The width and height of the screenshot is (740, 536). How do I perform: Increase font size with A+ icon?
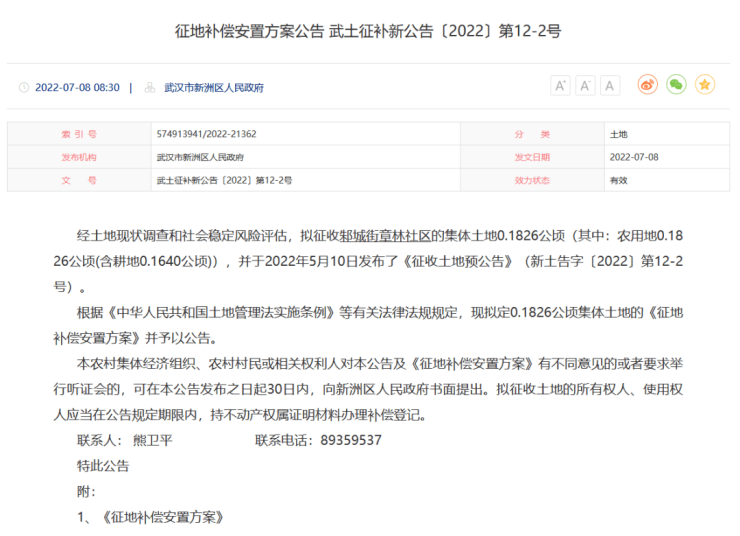click(560, 86)
